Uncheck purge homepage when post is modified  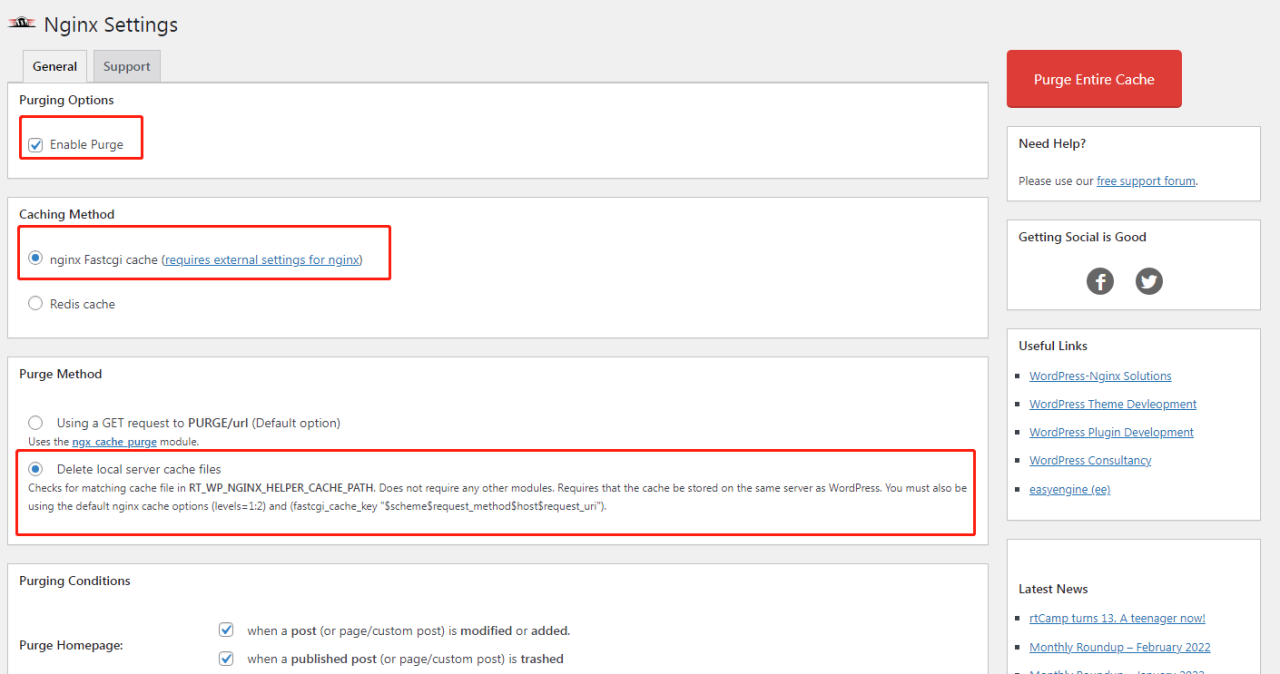coord(226,630)
